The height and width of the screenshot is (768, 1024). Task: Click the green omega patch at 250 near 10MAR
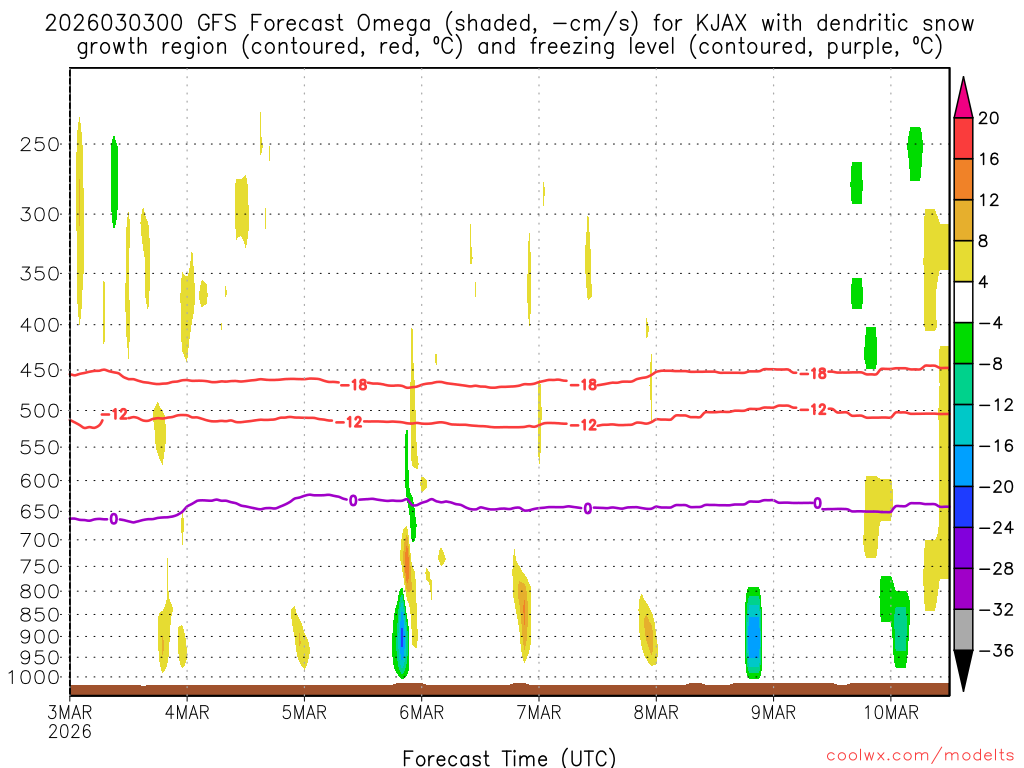[x=915, y=153]
